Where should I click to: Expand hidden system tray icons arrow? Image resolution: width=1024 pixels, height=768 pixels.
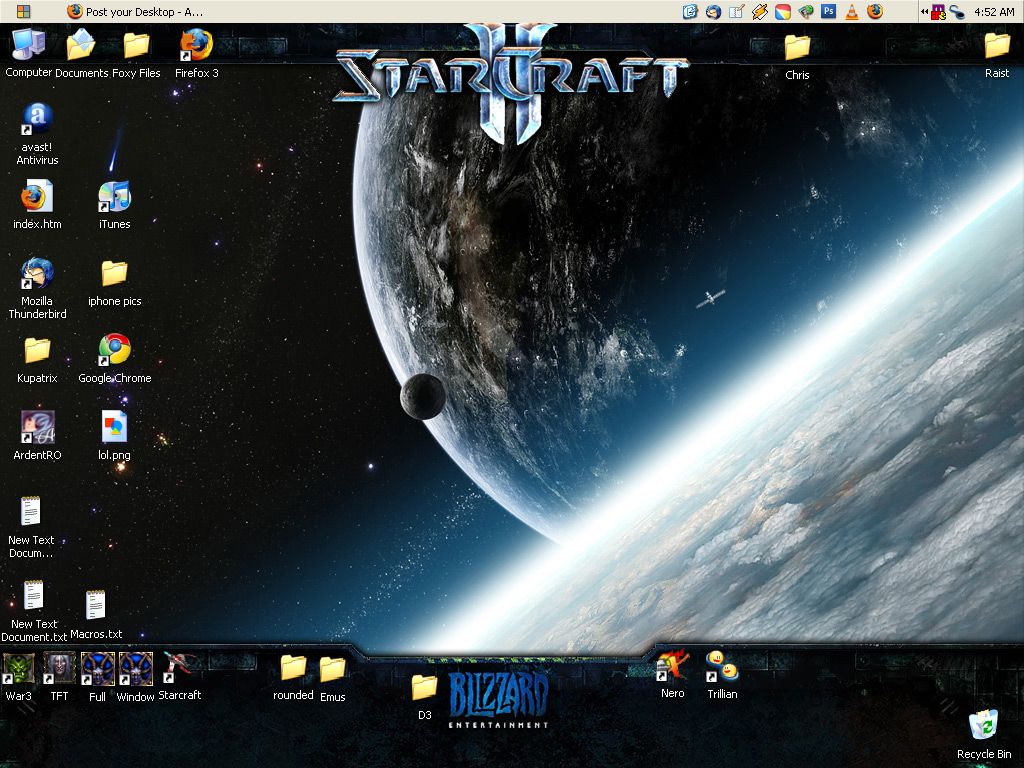[x=924, y=11]
